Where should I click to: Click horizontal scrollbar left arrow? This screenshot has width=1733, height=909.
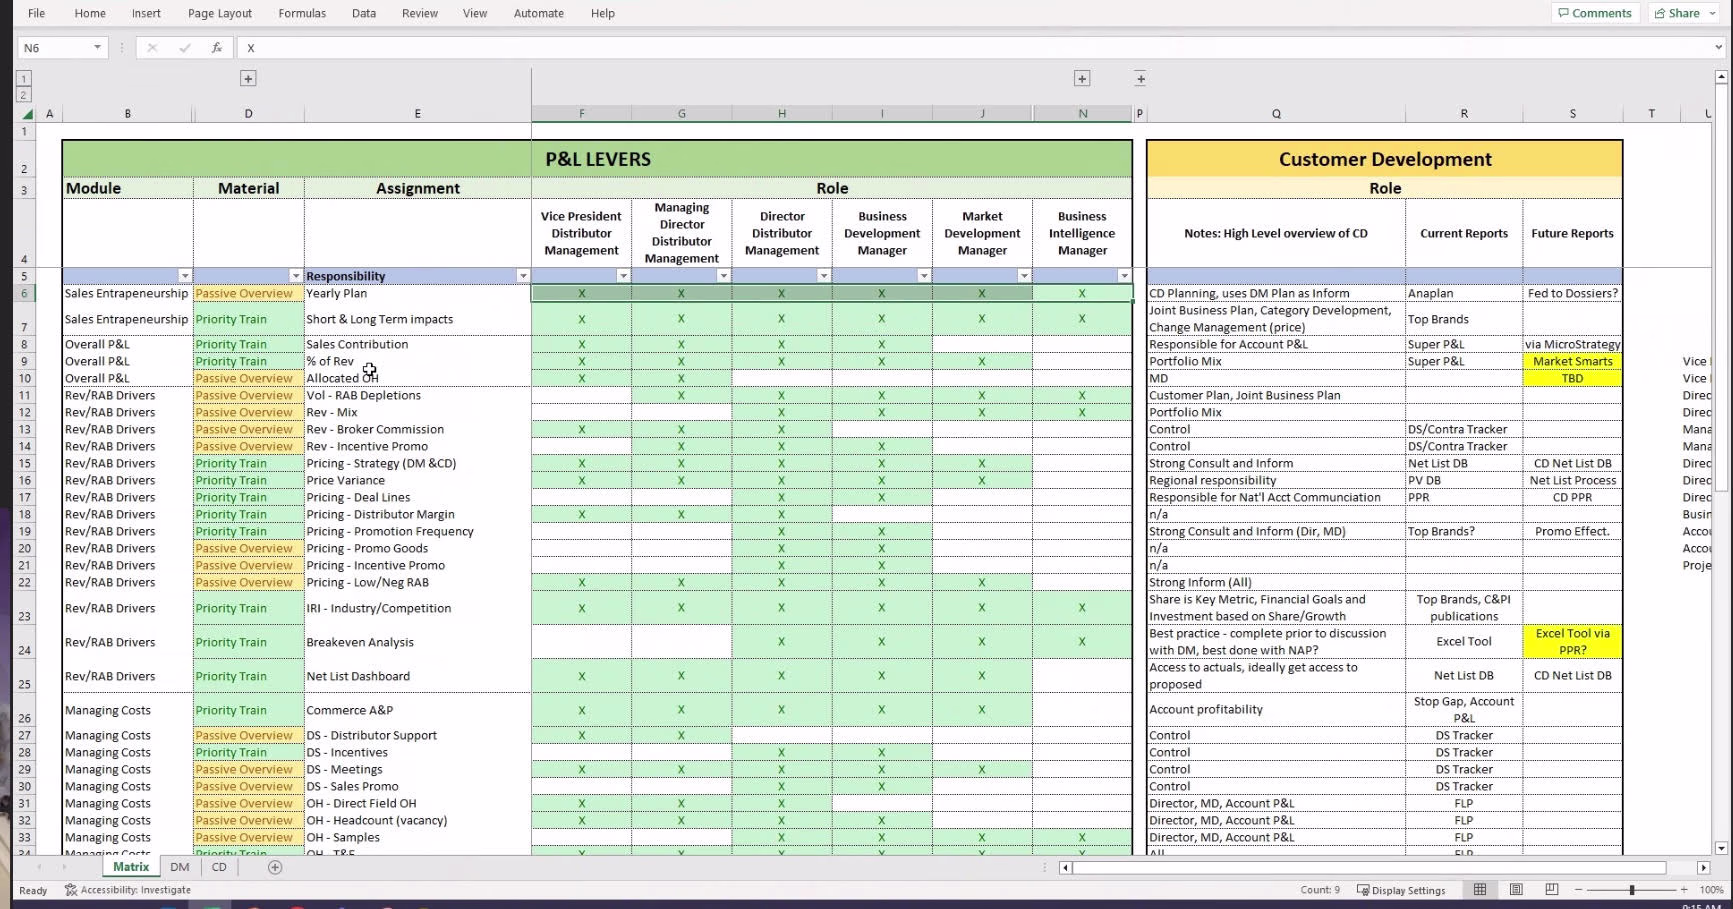pos(1065,868)
